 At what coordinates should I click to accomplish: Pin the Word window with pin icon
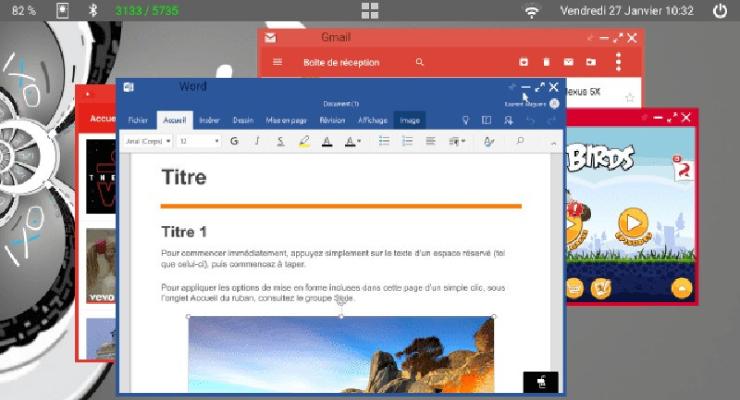[x=512, y=87]
